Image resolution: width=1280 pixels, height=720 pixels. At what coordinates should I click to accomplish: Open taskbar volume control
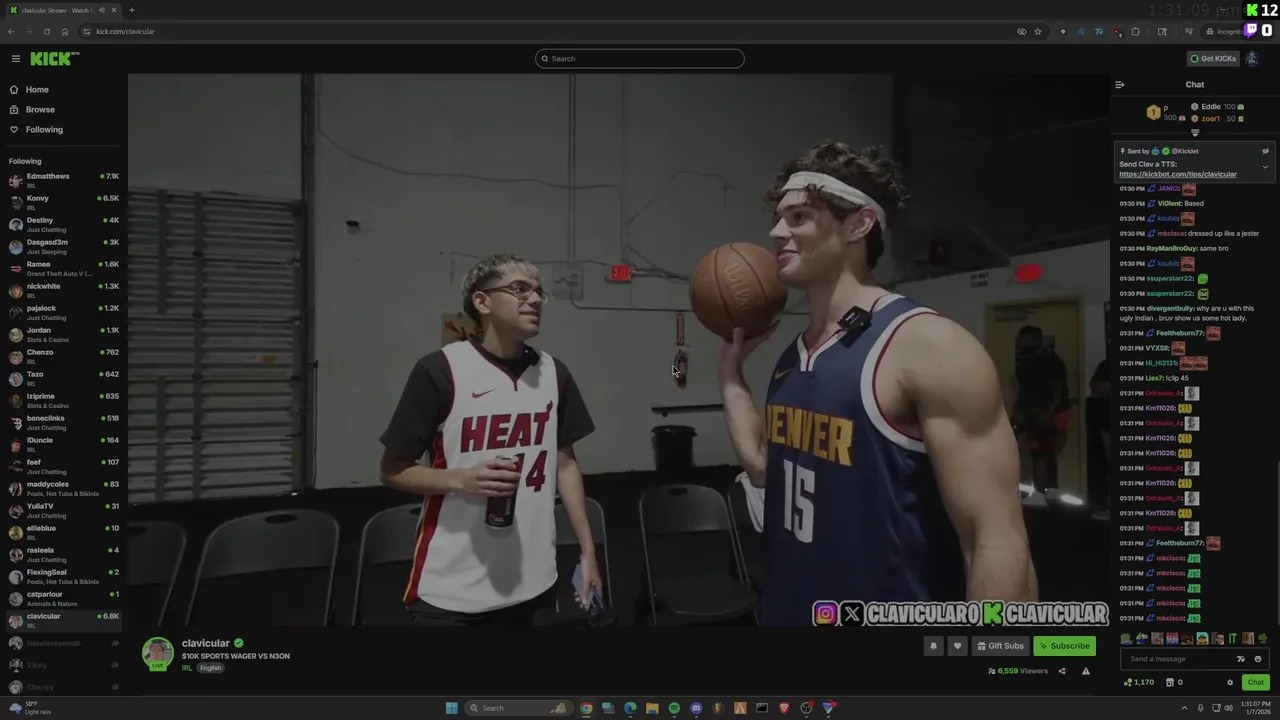[1228, 708]
